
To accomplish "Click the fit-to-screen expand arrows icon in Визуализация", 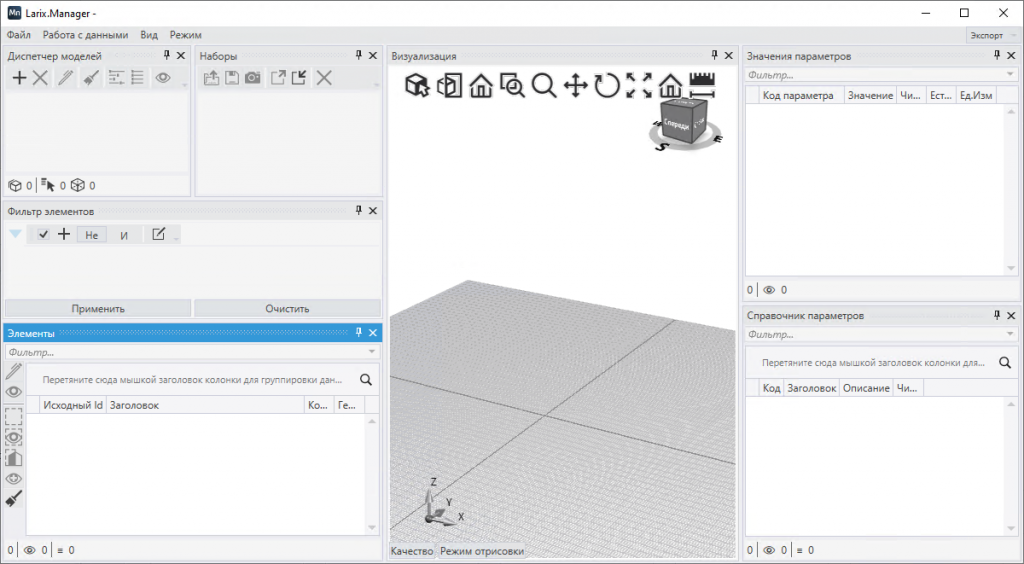I will click(x=638, y=86).
